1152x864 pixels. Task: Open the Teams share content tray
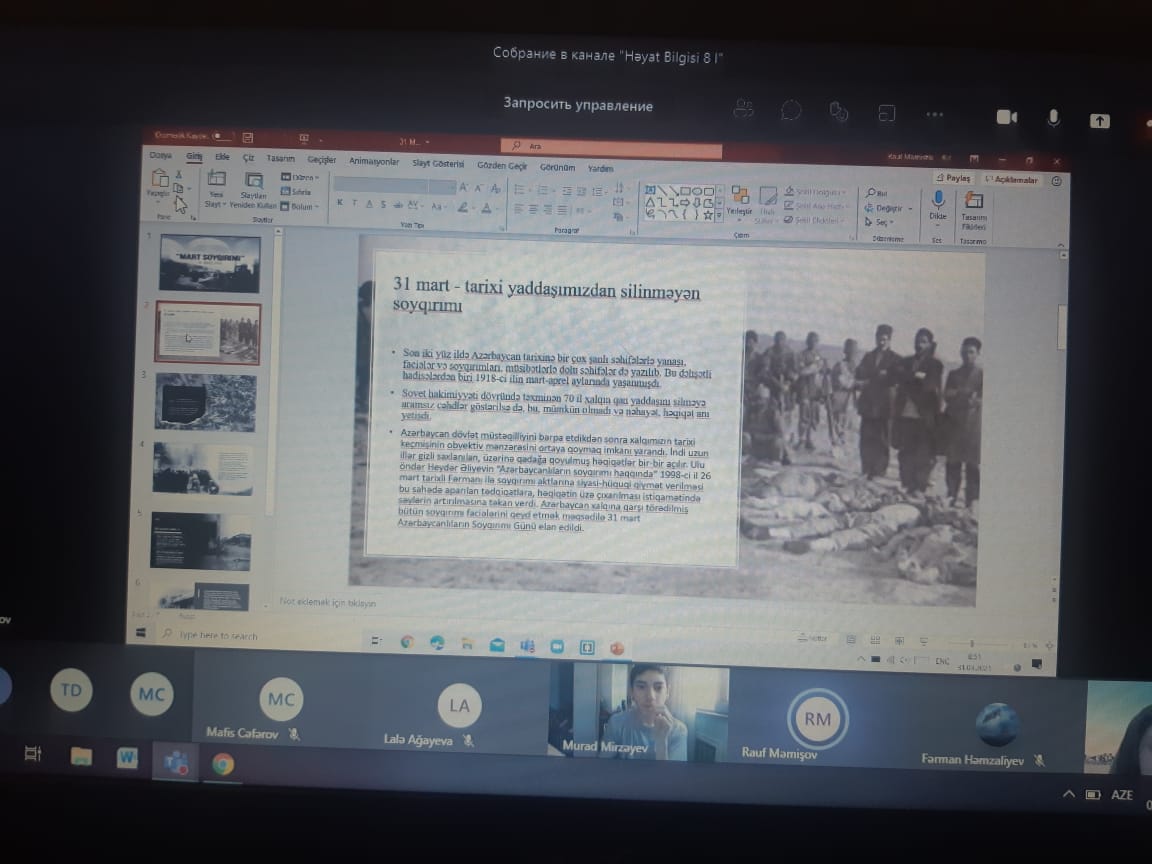(1099, 120)
